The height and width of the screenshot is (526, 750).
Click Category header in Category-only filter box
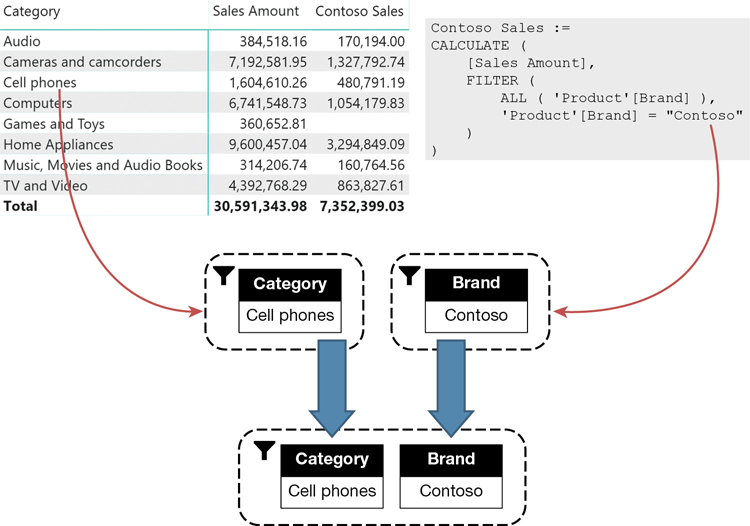[x=290, y=284]
